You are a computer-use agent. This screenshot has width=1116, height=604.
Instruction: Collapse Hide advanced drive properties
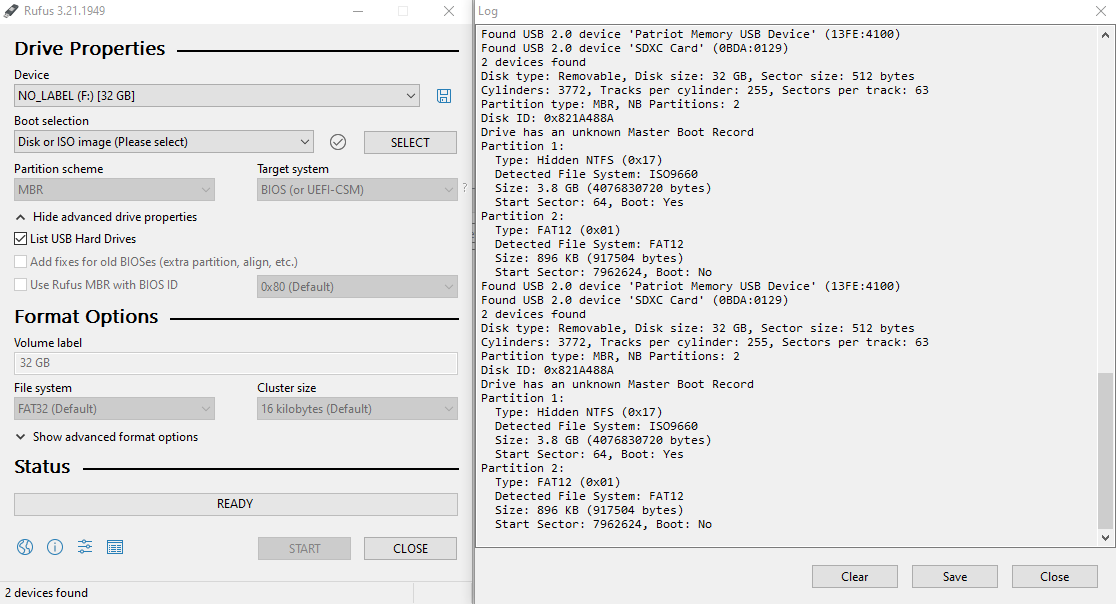tap(106, 217)
